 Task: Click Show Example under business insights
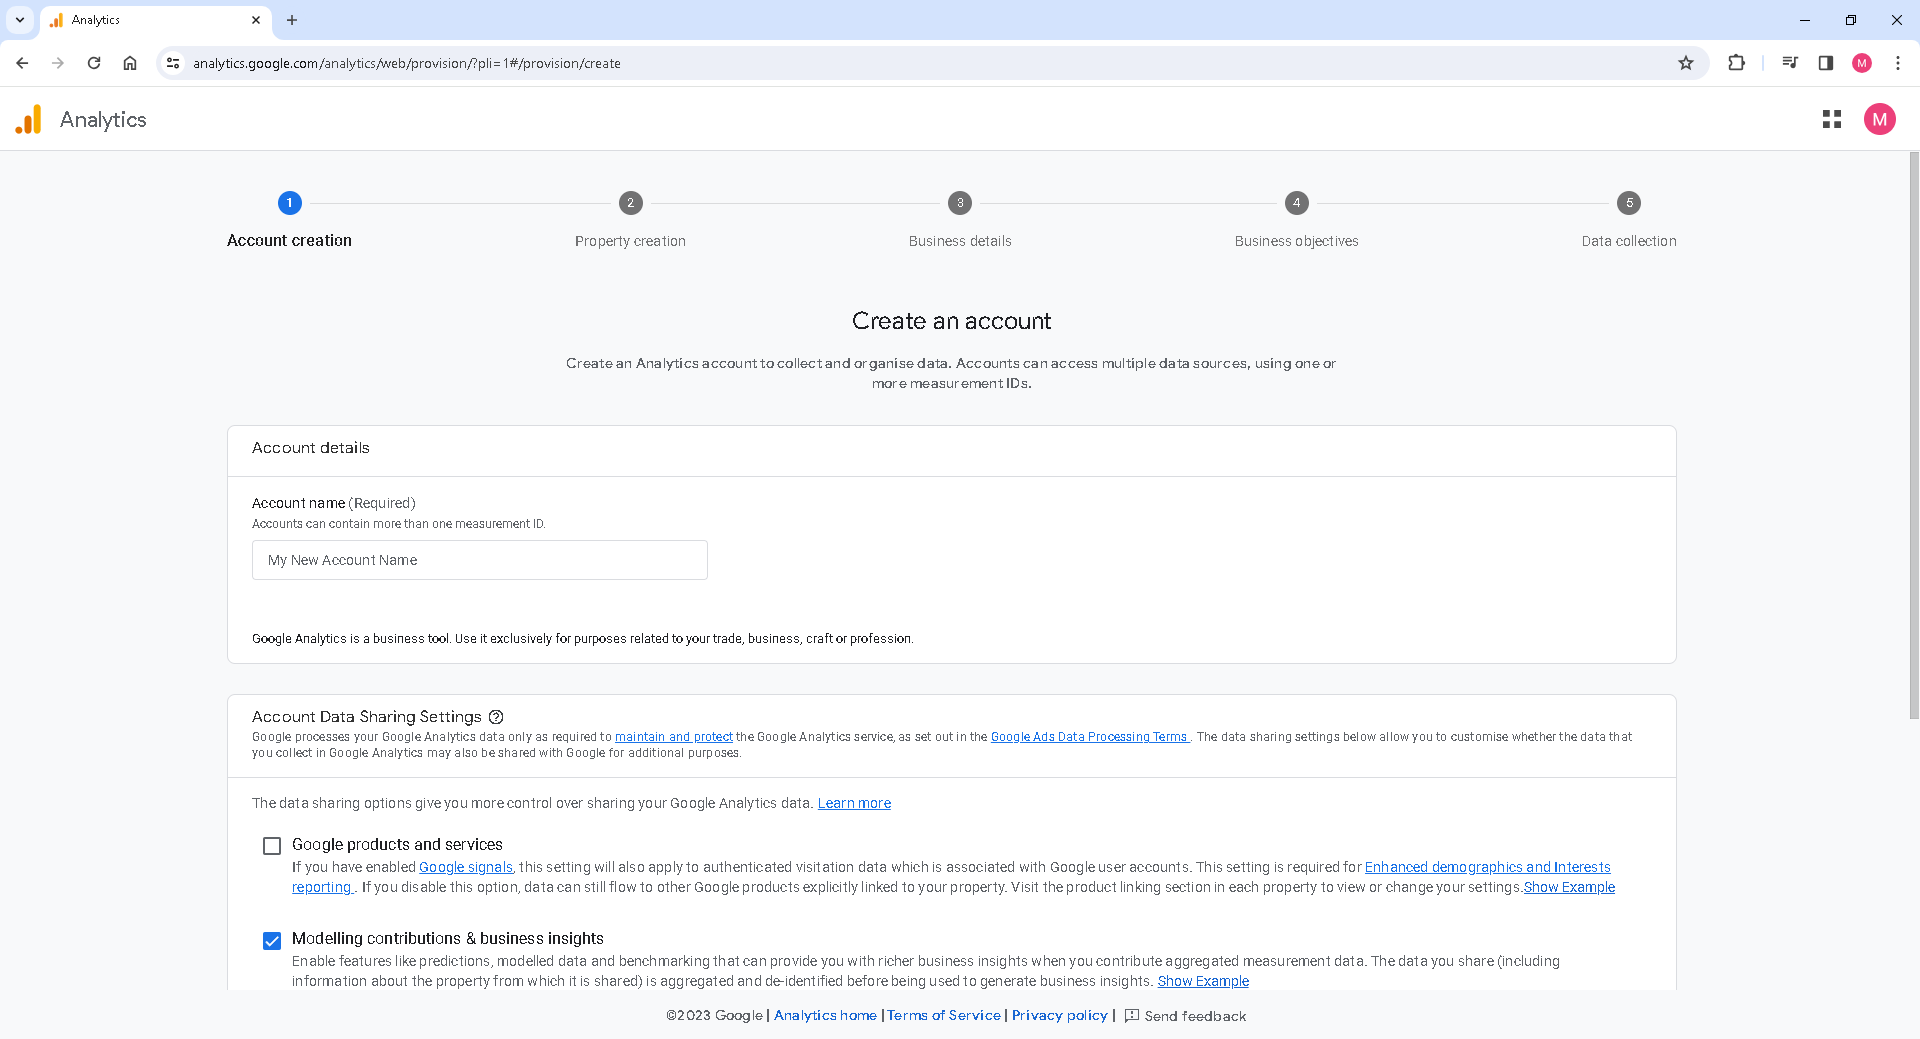pos(1202,981)
